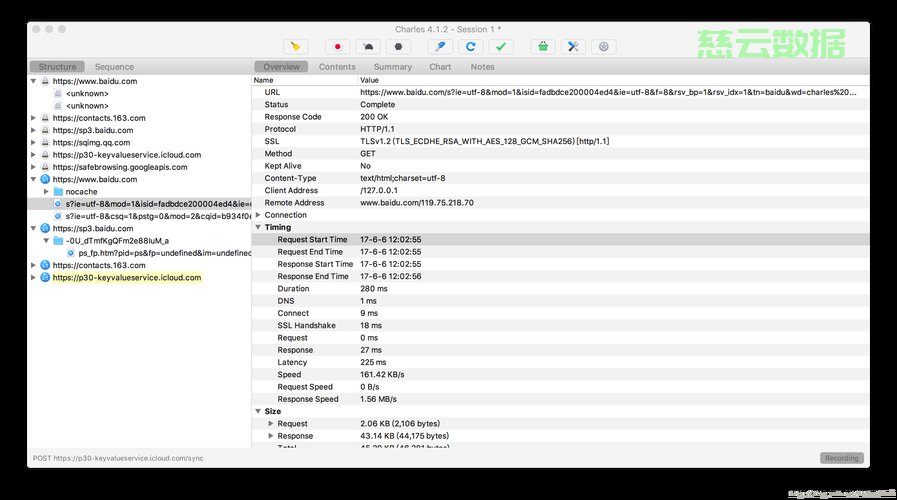Toggle throttling with the turtle icon
Viewport: 897px width, 500px height.
369,46
